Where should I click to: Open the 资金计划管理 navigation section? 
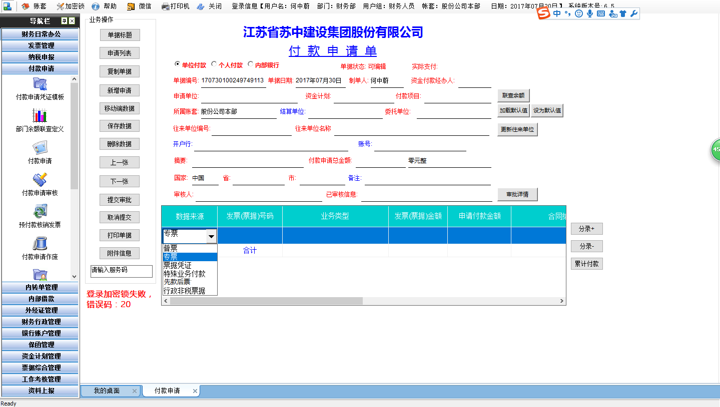40,356
